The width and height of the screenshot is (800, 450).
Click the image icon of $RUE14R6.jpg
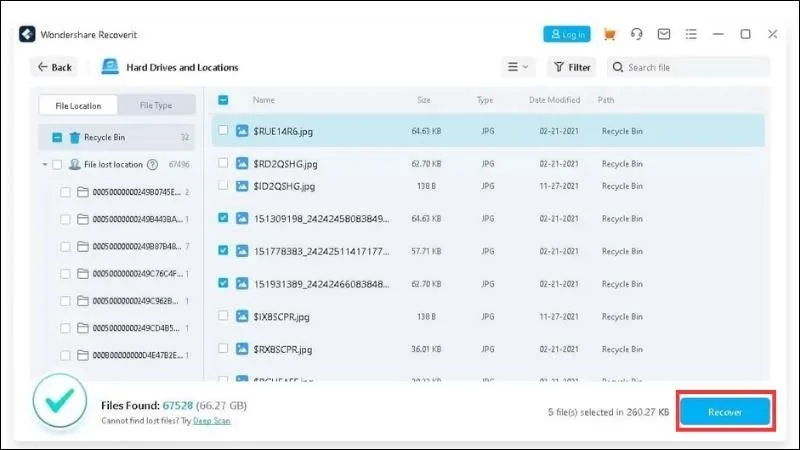242,131
